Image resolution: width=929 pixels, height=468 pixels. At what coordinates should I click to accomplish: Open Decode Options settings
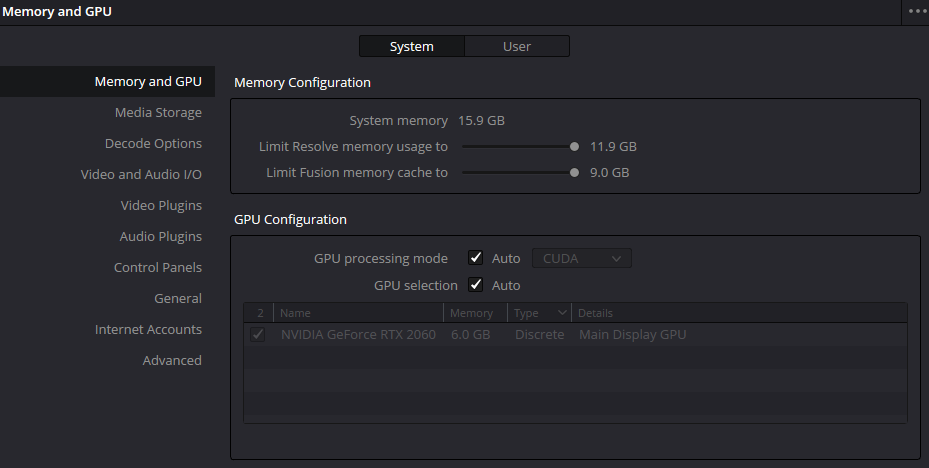tap(153, 143)
